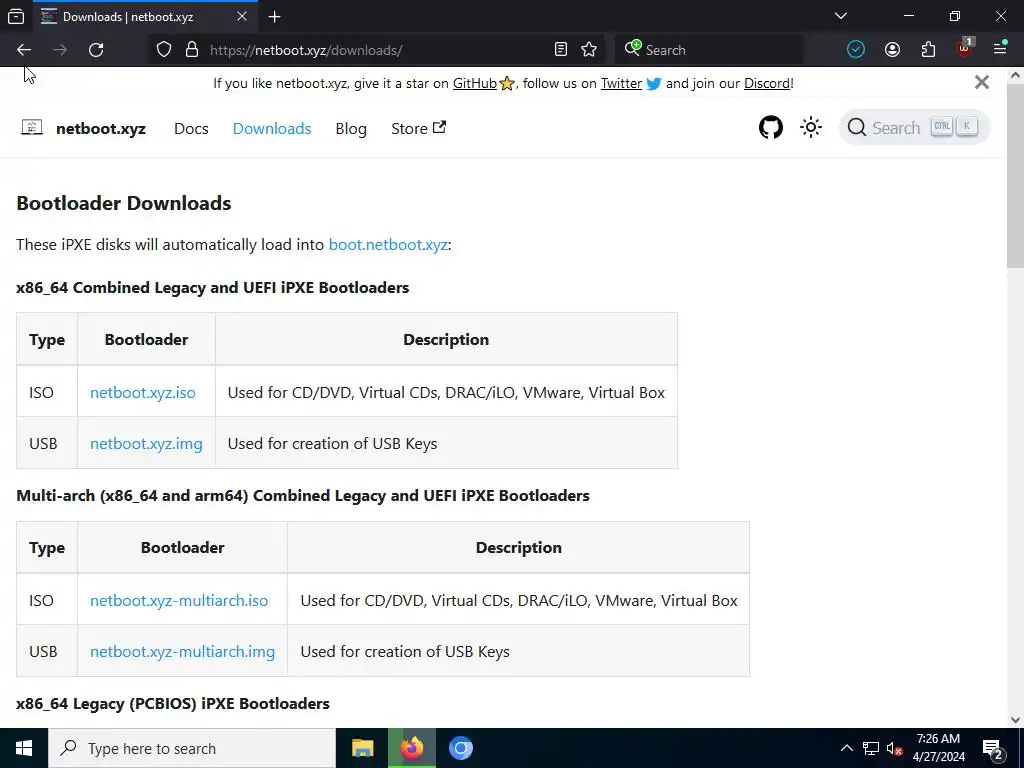Bookmark this page with the star icon
The image size is (1024, 768).
[589, 50]
